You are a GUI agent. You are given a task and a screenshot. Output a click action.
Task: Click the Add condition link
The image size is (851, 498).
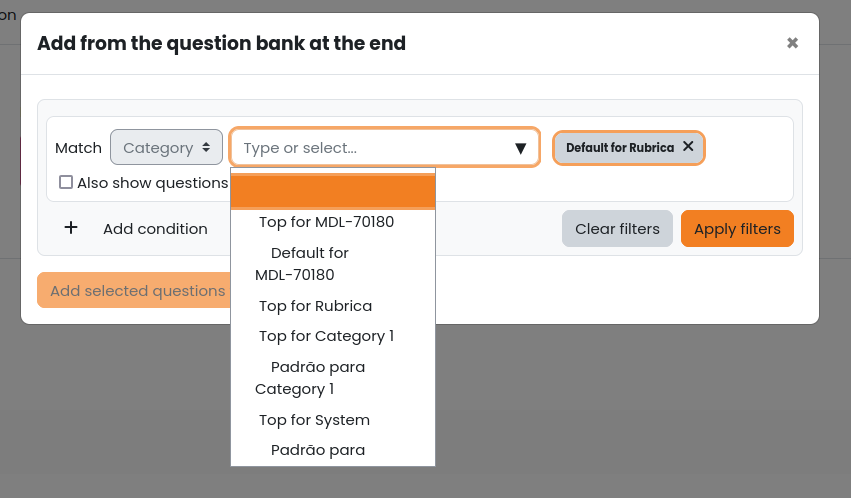[155, 229]
